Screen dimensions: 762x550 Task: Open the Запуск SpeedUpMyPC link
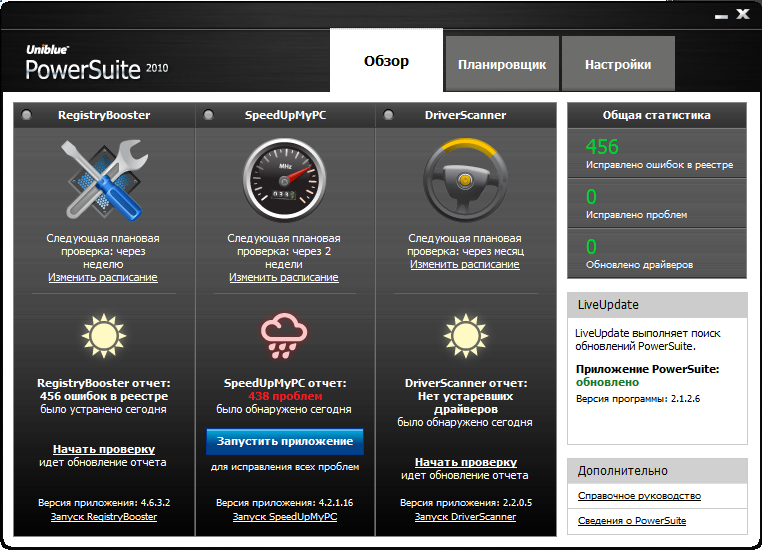point(284,517)
